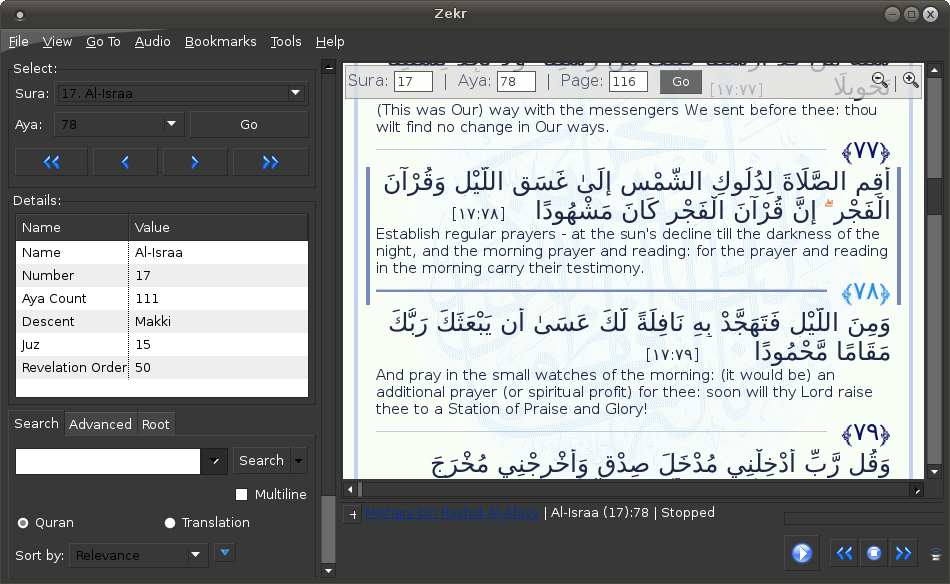950x584 pixels.
Task: Toggle the sort order arrow button
Action: (x=225, y=552)
